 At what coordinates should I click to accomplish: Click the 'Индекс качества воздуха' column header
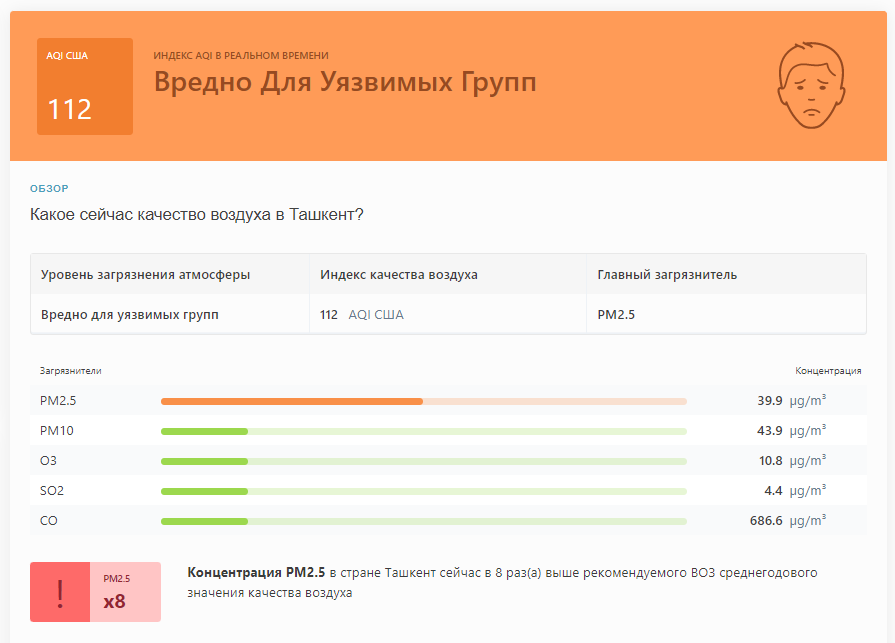(x=398, y=274)
